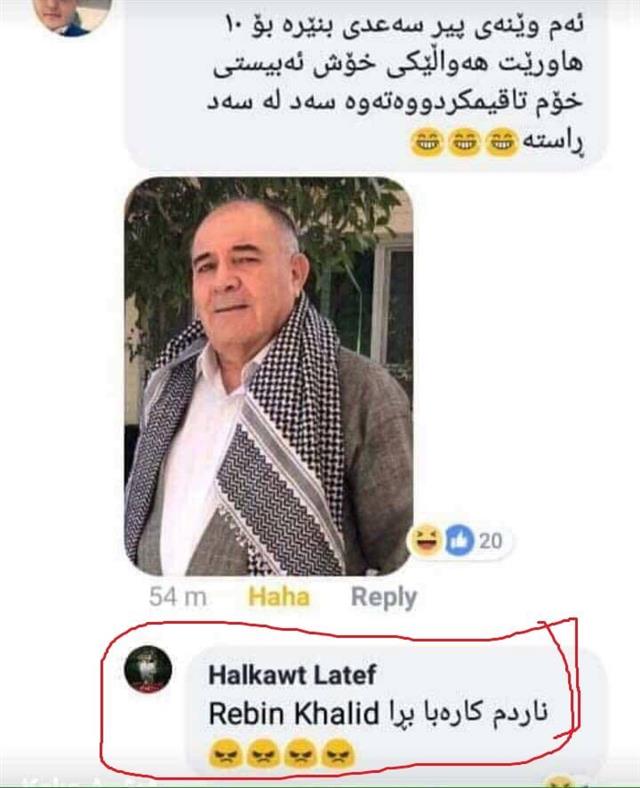Image resolution: width=640 pixels, height=788 pixels.
Task: Click the third angry emoji from the left
Action: [x=299, y=753]
